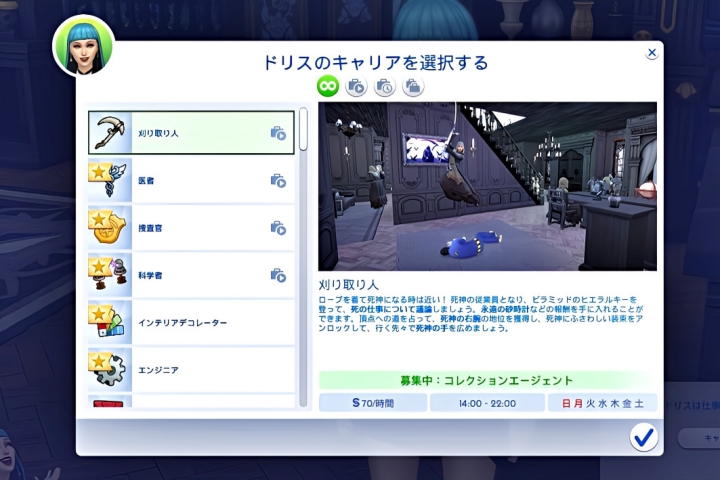Confirm career with the checkmark button
Image resolution: width=720 pixels, height=480 pixels.
click(644, 437)
